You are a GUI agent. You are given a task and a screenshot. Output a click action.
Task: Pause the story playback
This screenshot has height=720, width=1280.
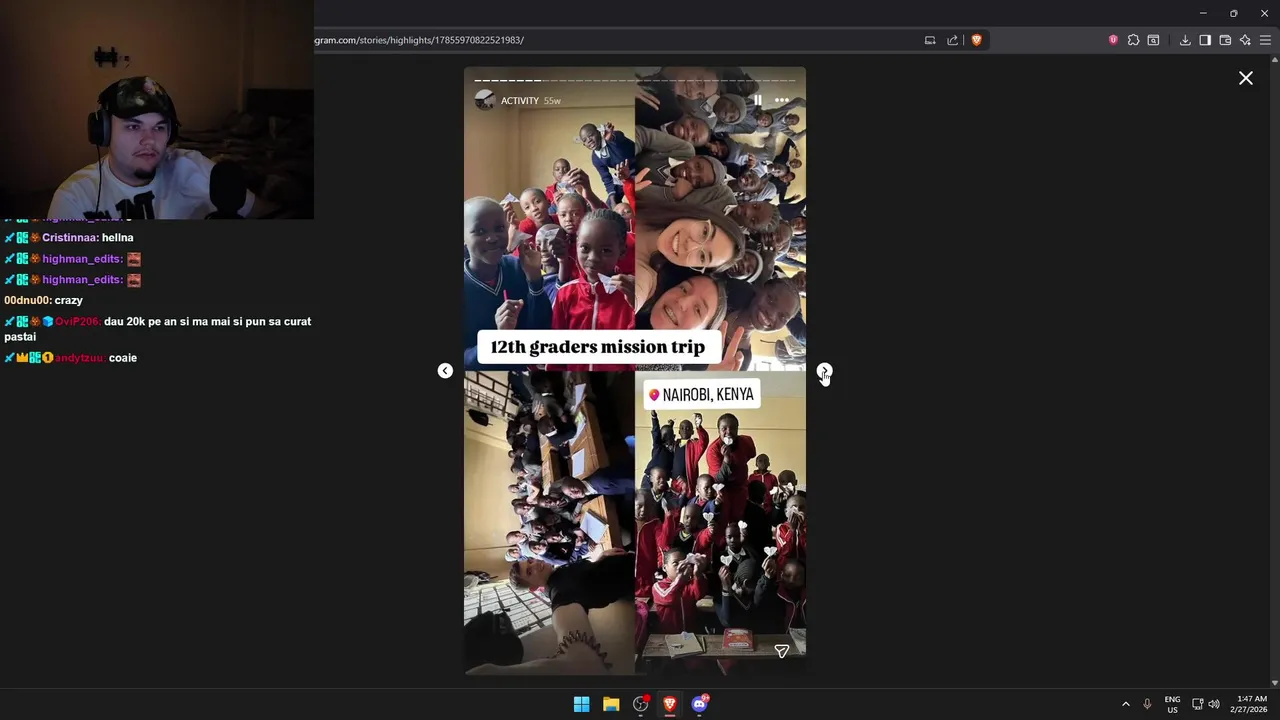757,100
